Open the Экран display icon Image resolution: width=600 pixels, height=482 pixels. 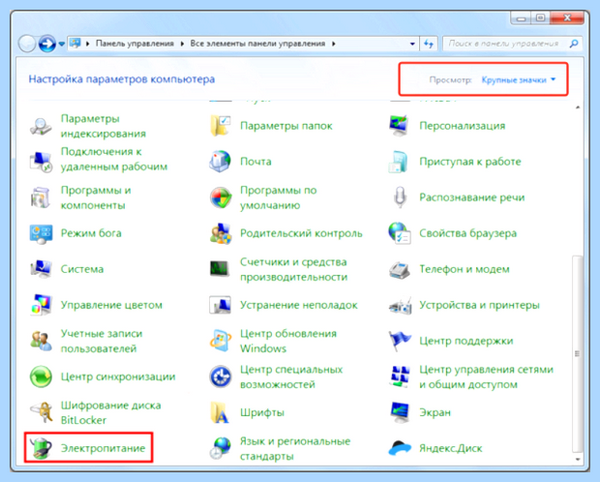(399, 412)
